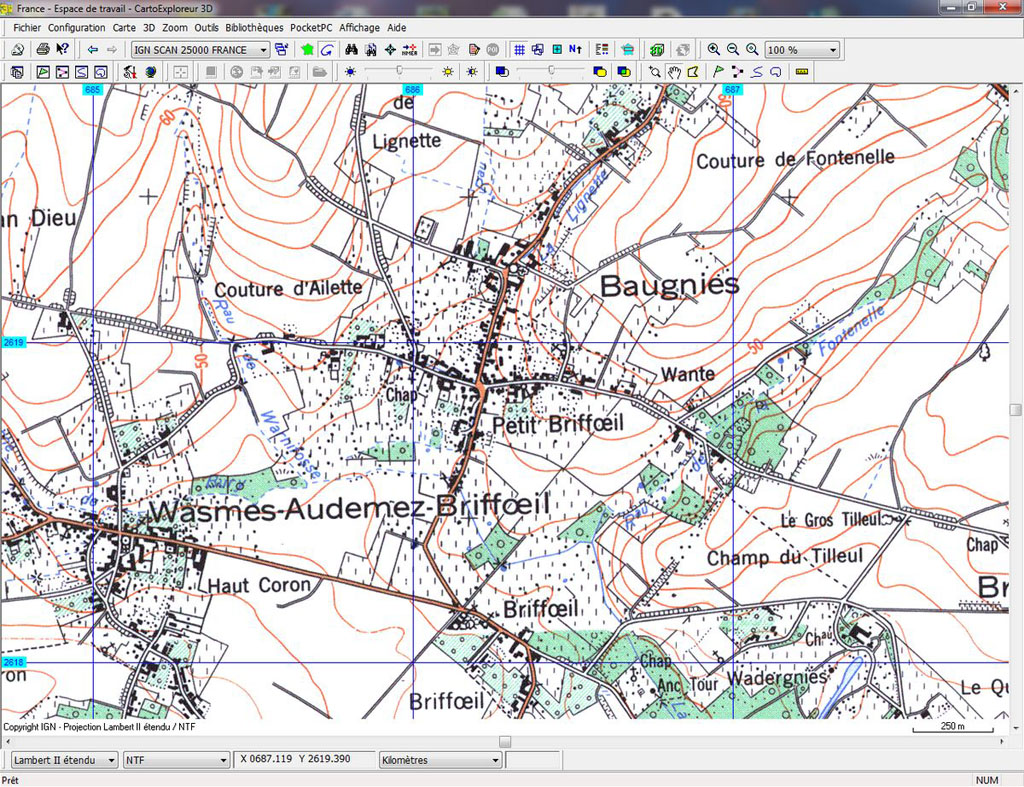The height and width of the screenshot is (787, 1024).
Task: Click the legend list icon
Action: tap(601, 50)
